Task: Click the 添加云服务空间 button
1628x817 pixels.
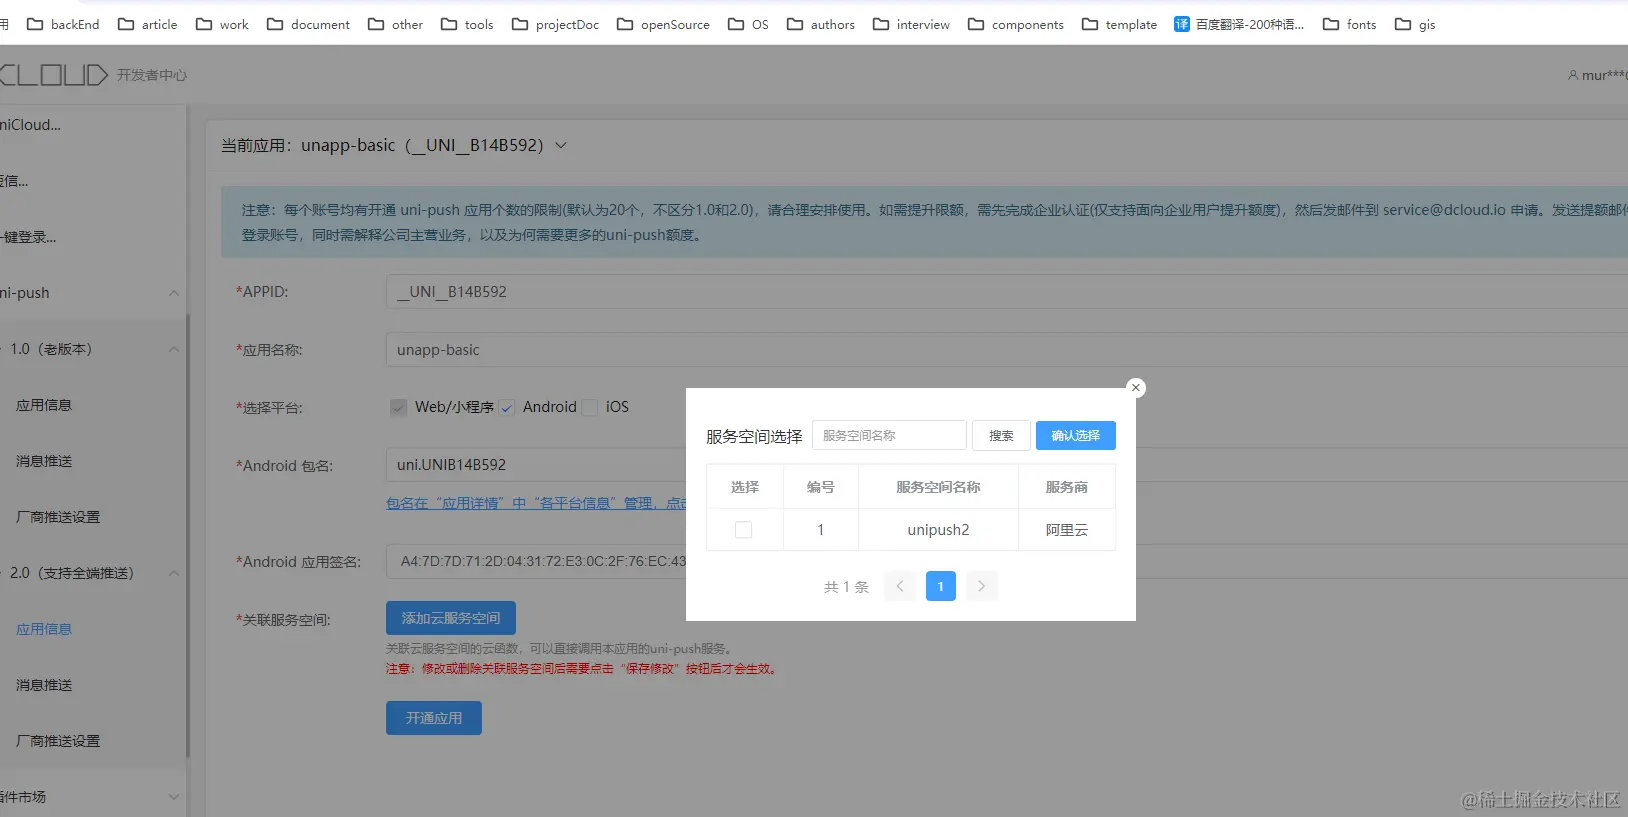Action: pos(451,618)
